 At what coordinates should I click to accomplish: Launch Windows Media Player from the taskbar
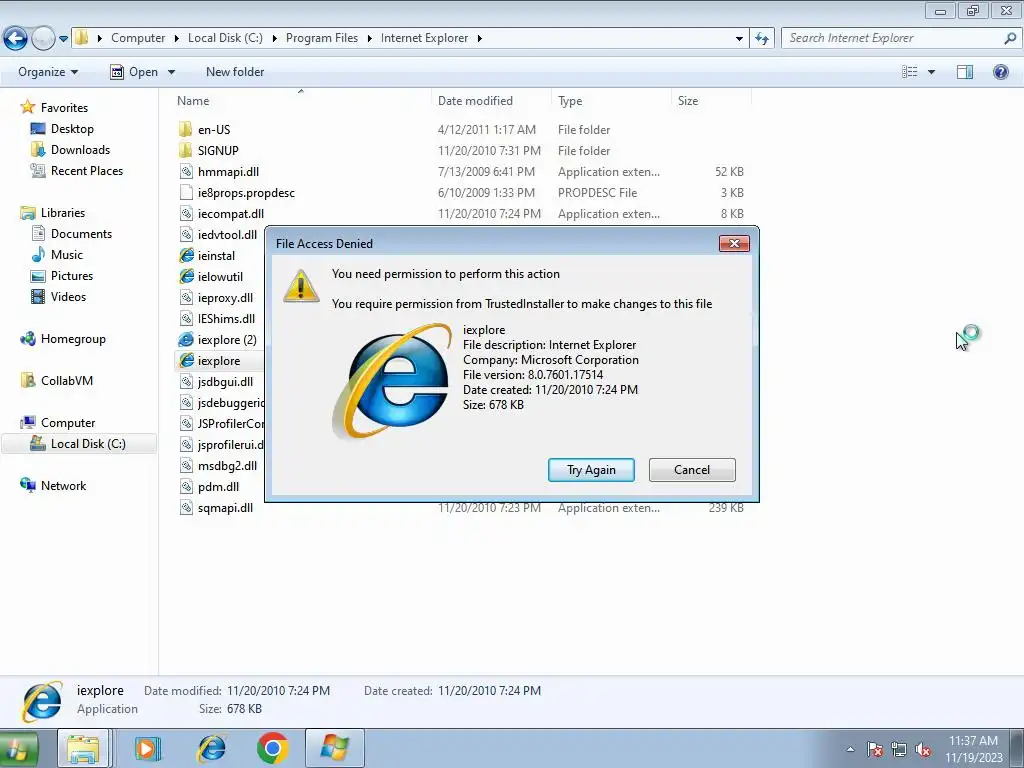click(148, 748)
